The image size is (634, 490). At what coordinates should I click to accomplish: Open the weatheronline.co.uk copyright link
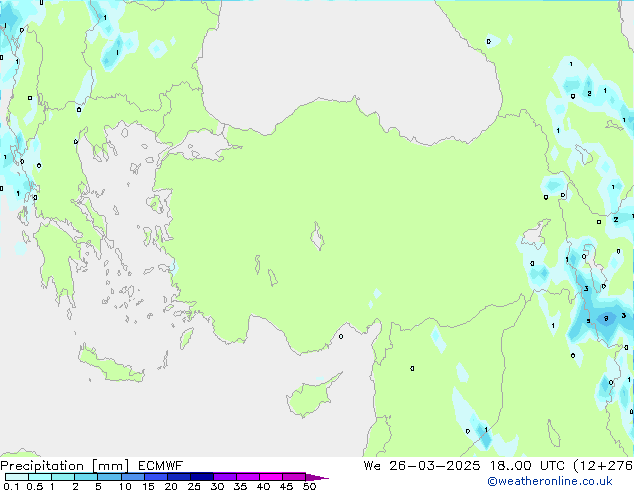tap(550, 481)
